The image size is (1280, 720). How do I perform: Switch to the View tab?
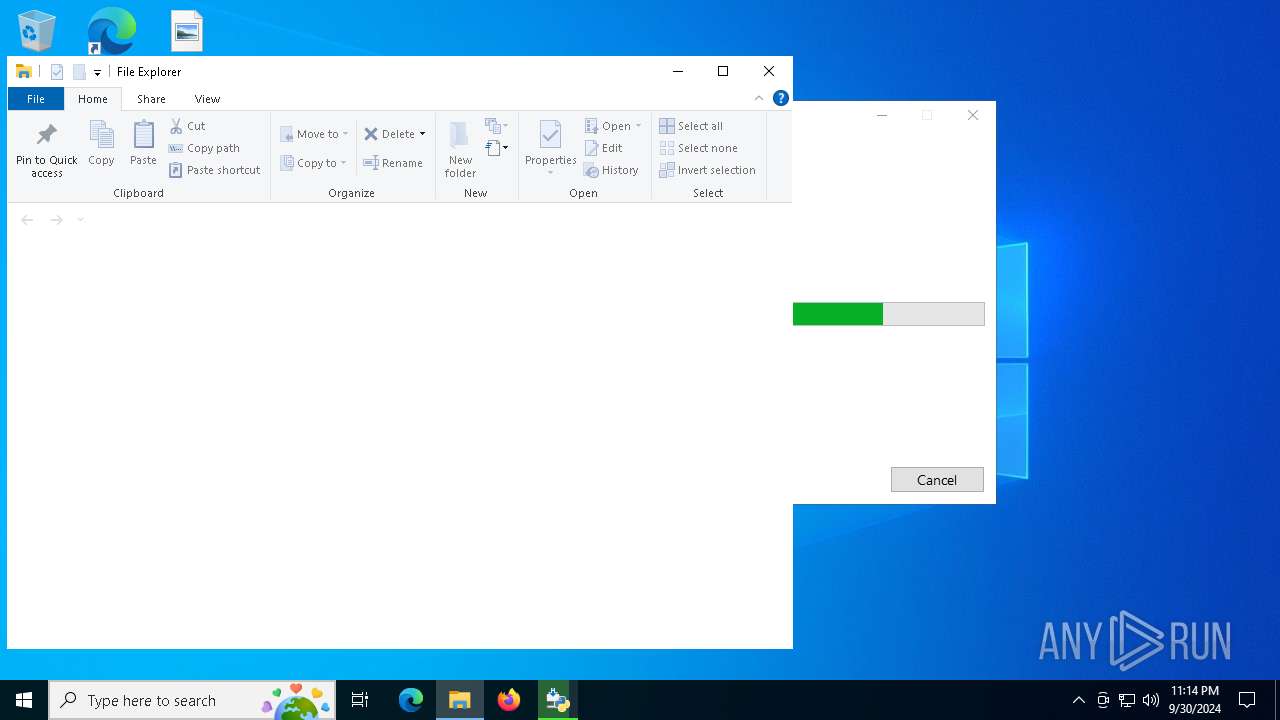[207, 99]
